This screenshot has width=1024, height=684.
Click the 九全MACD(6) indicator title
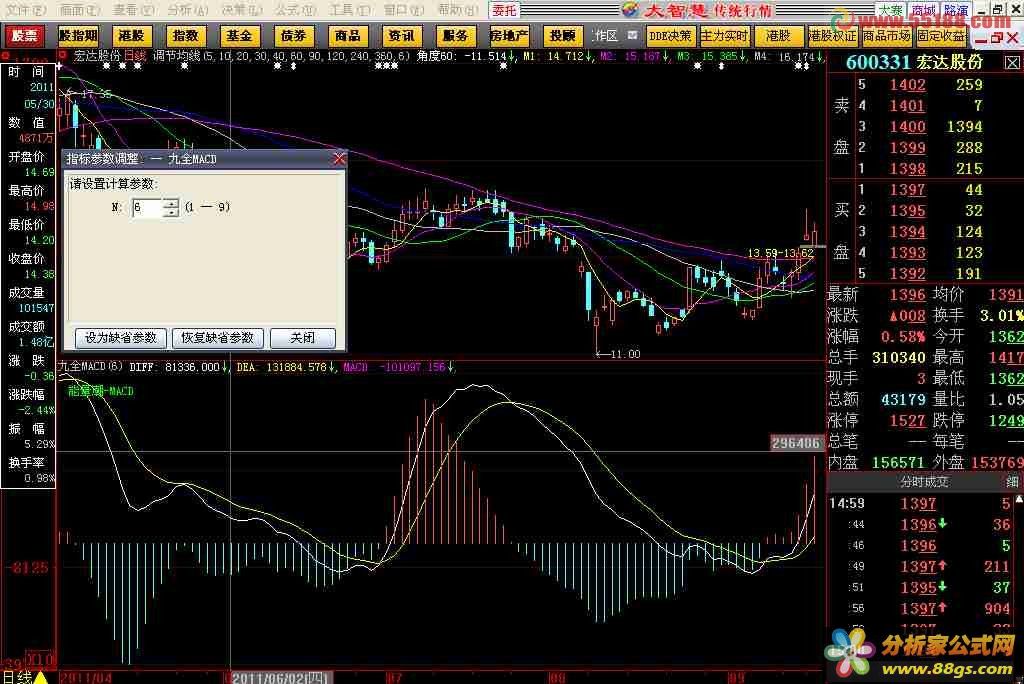point(91,367)
